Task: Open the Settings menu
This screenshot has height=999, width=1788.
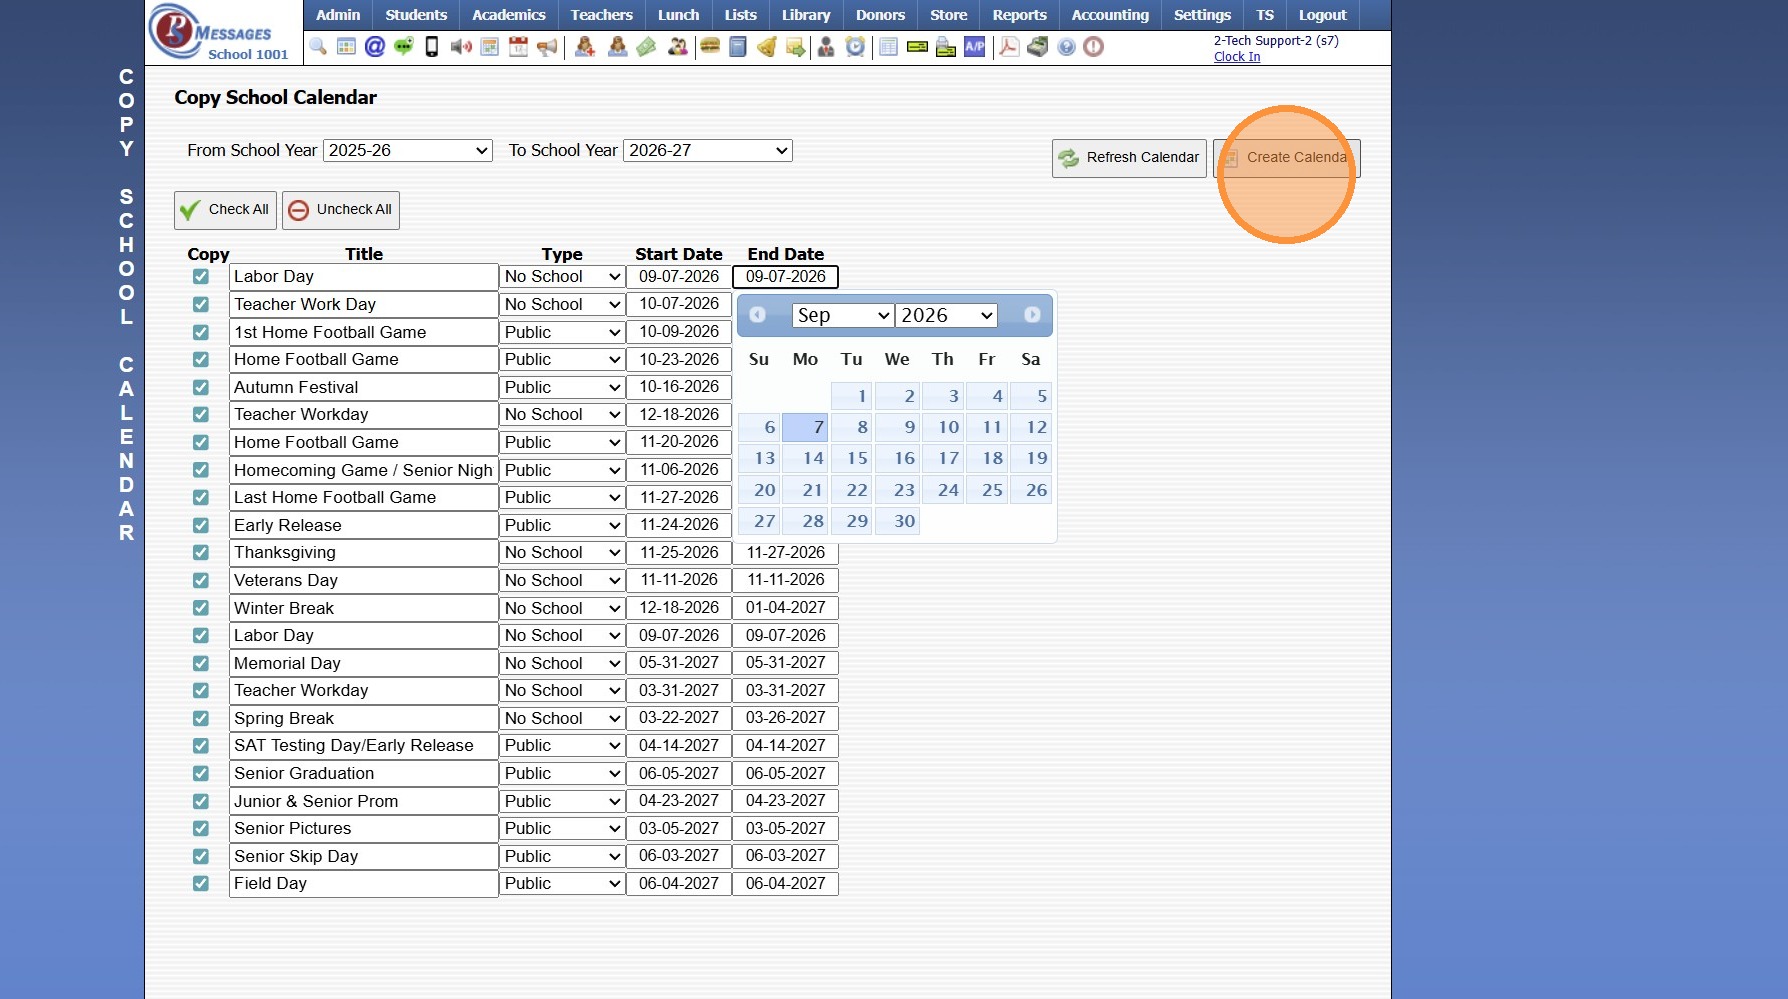Action: click(x=1202, y=15)
